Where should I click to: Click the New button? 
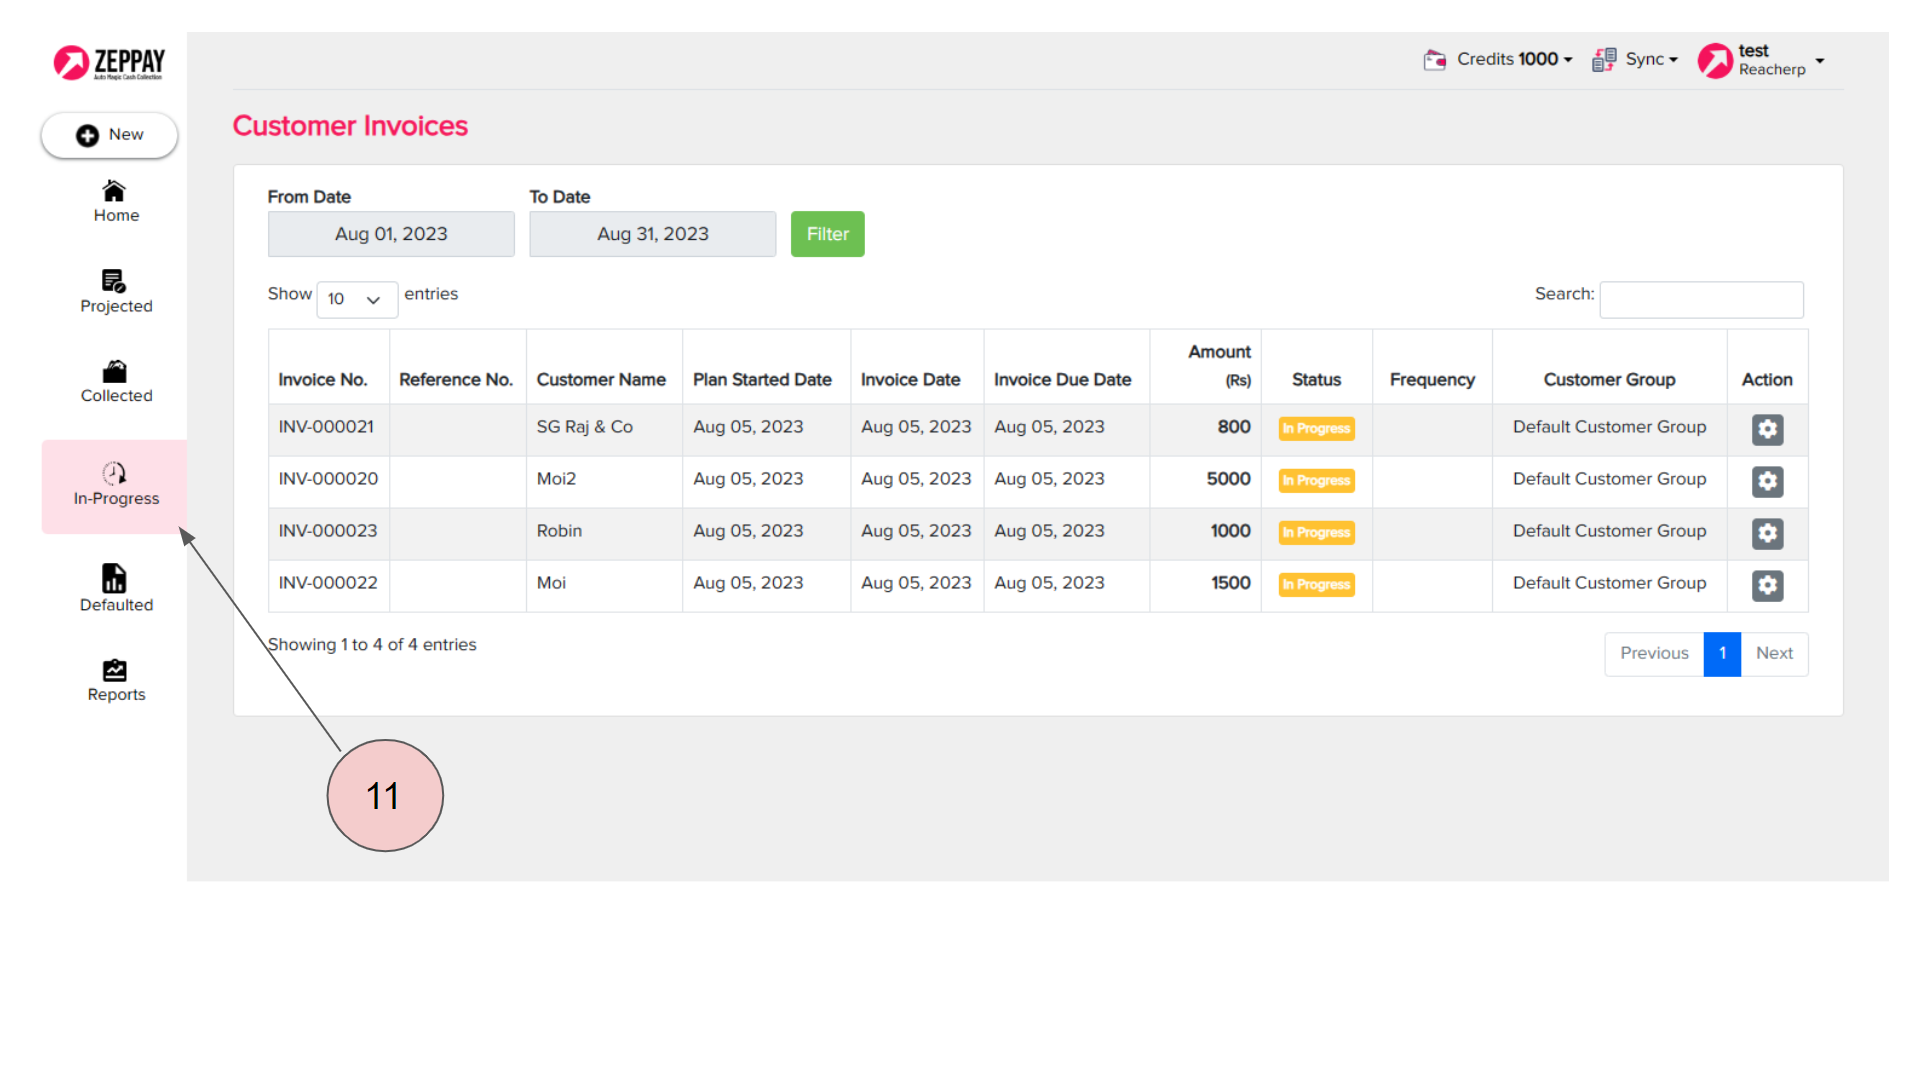110,135
